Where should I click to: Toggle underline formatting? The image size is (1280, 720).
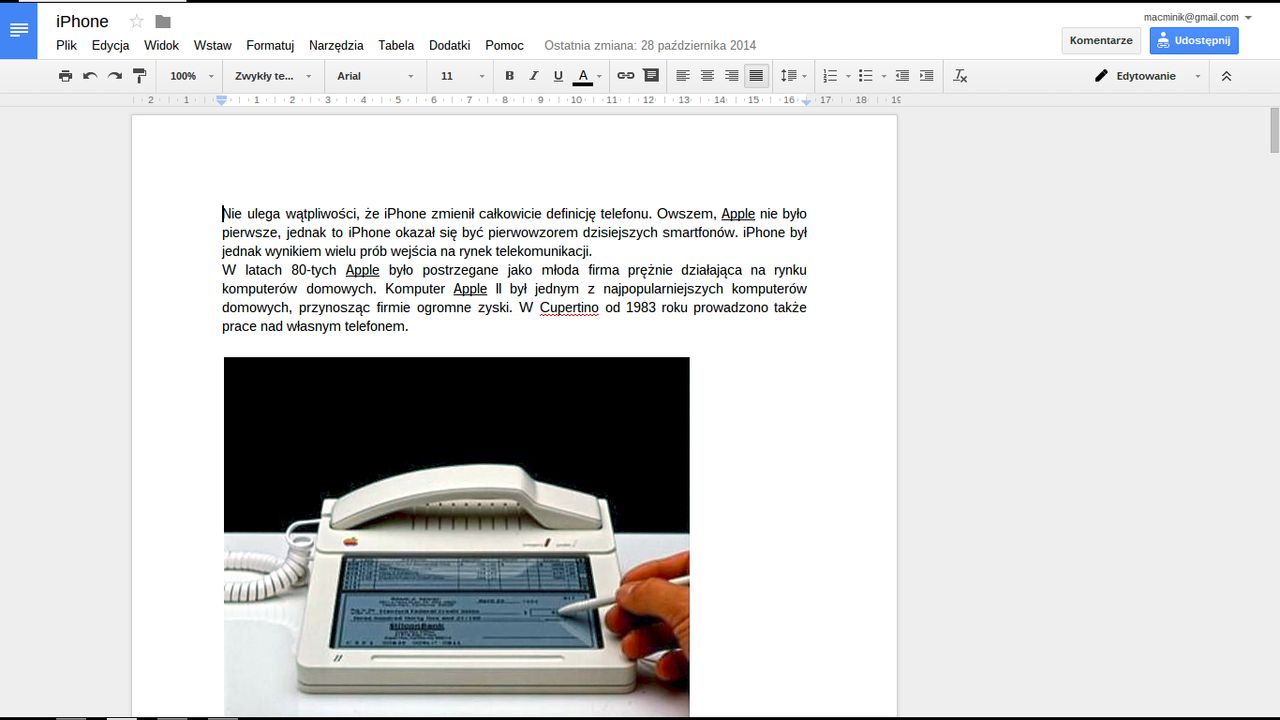pyautogui.click(x=558, y=76)
